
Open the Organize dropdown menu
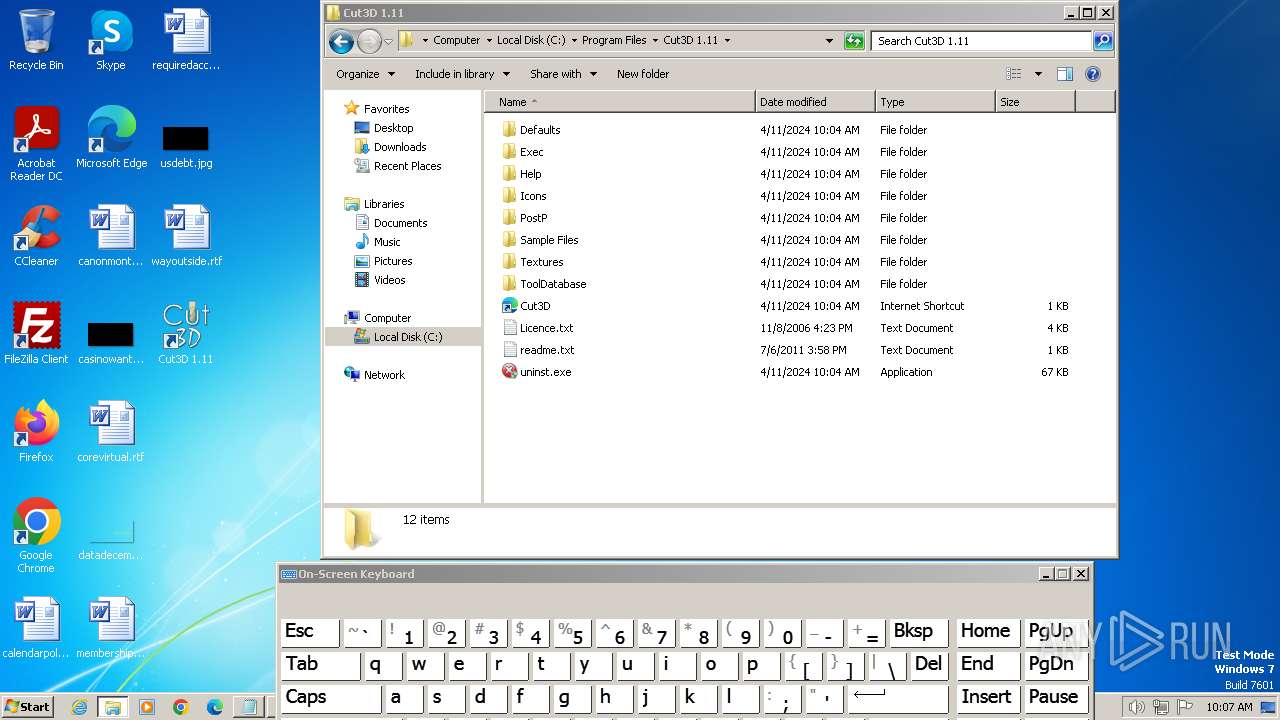tap(365, 74)
